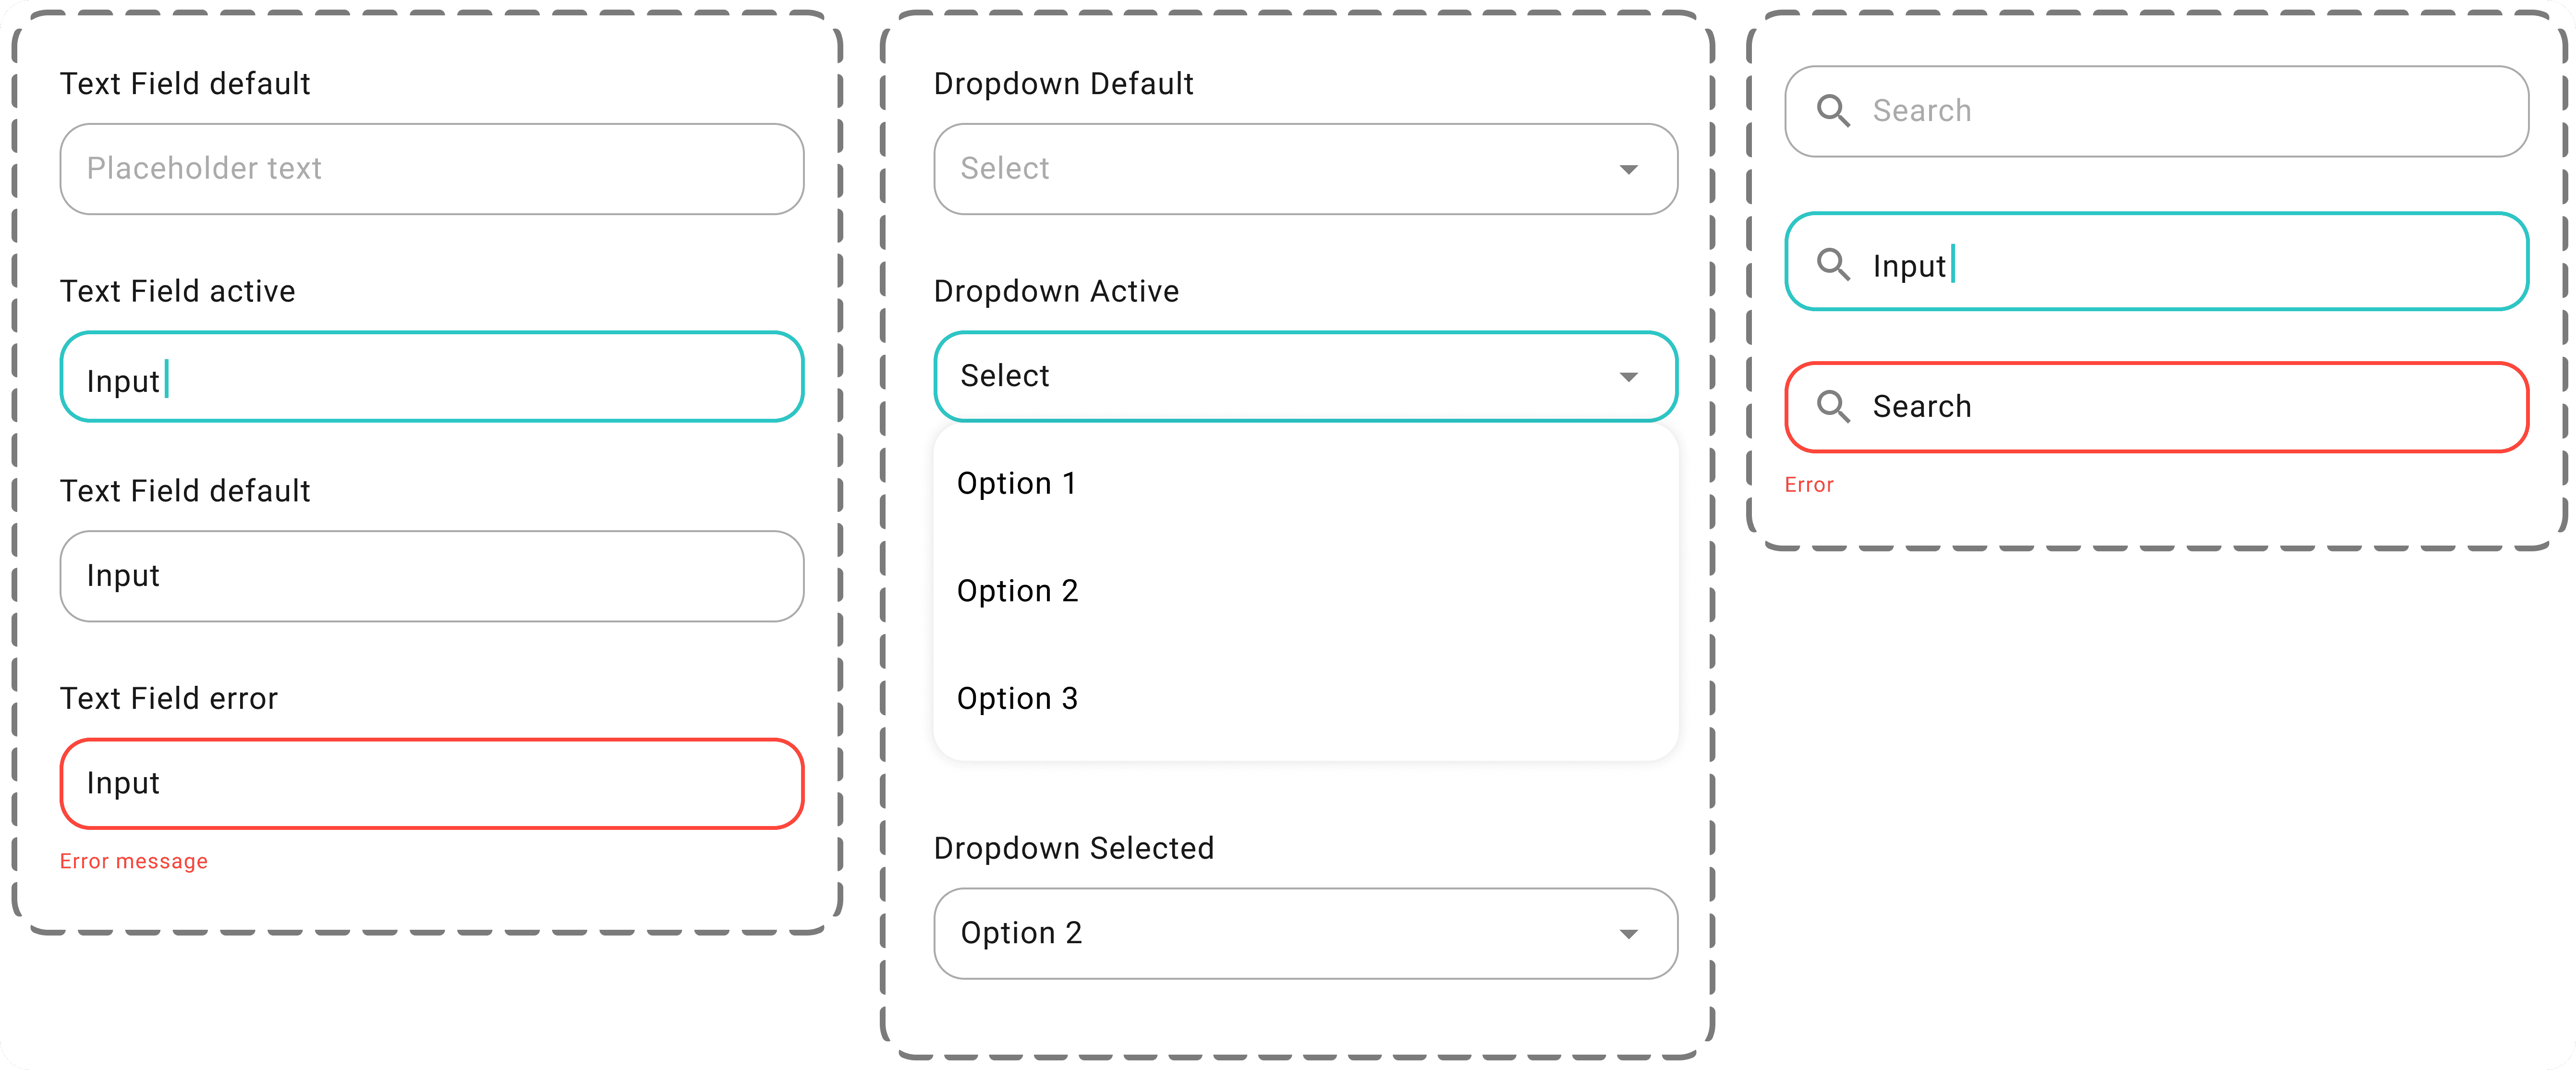
Task: Choose Option 2 from the open list
Action: pyautogui.click(x=1305, y=591)
